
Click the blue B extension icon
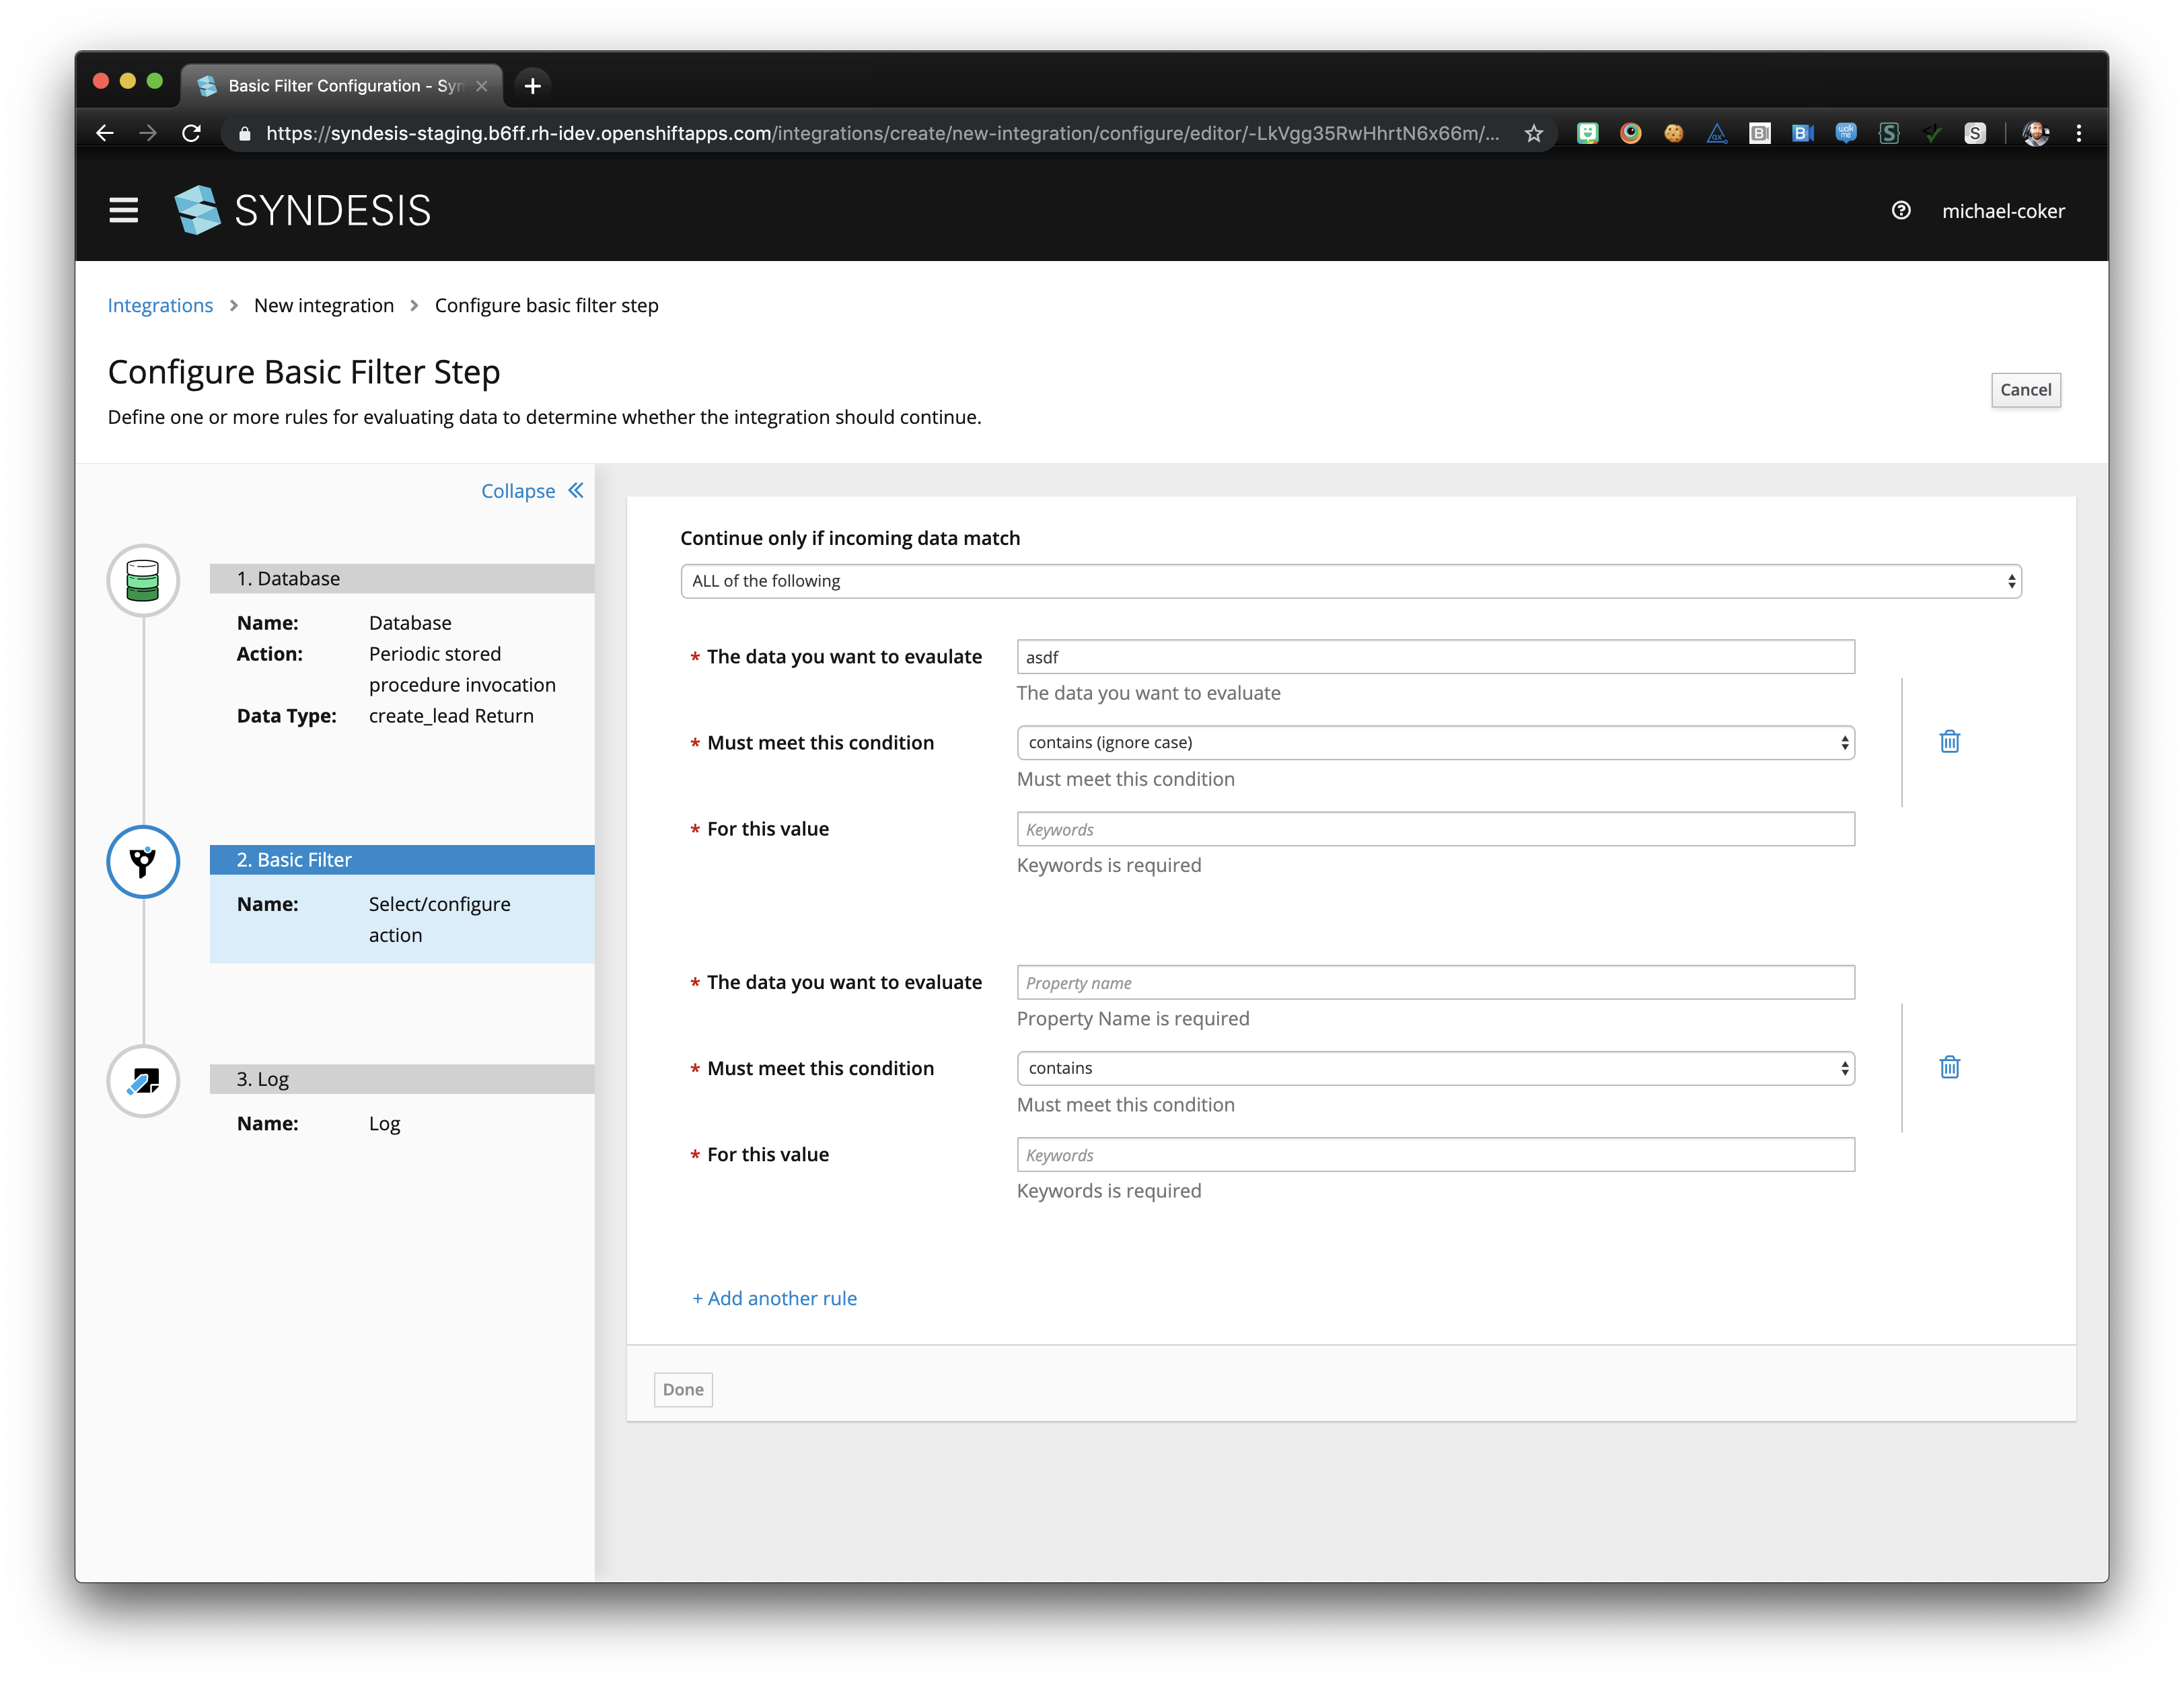1803,133
